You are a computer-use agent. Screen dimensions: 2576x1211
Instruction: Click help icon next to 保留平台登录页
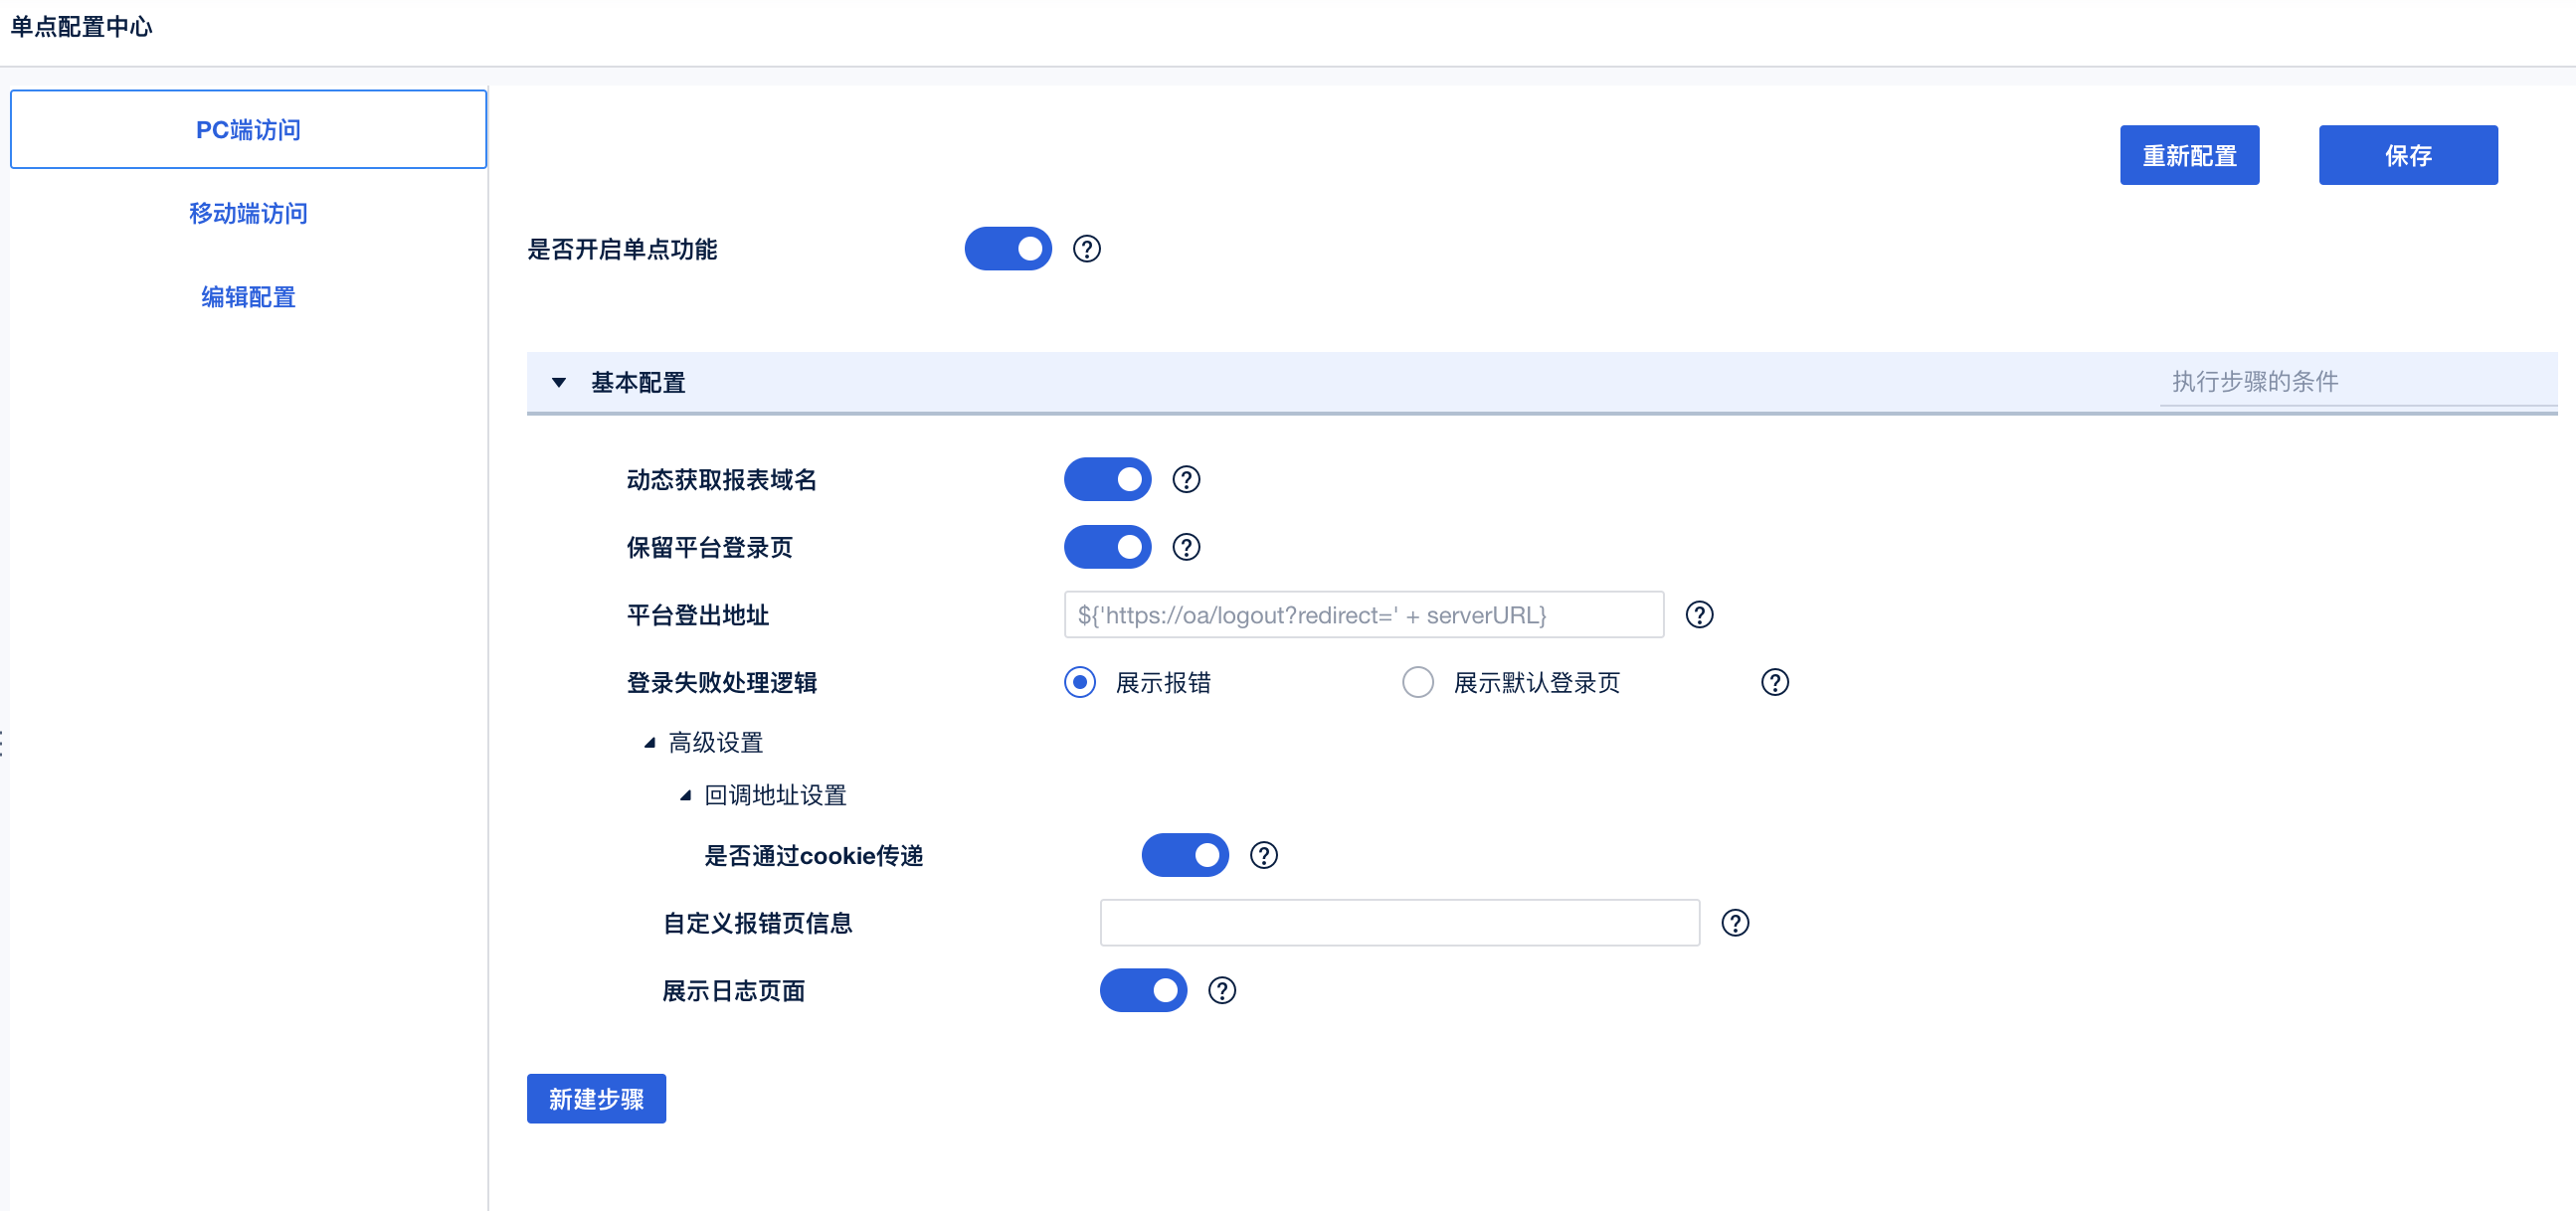click(1186, 547)
